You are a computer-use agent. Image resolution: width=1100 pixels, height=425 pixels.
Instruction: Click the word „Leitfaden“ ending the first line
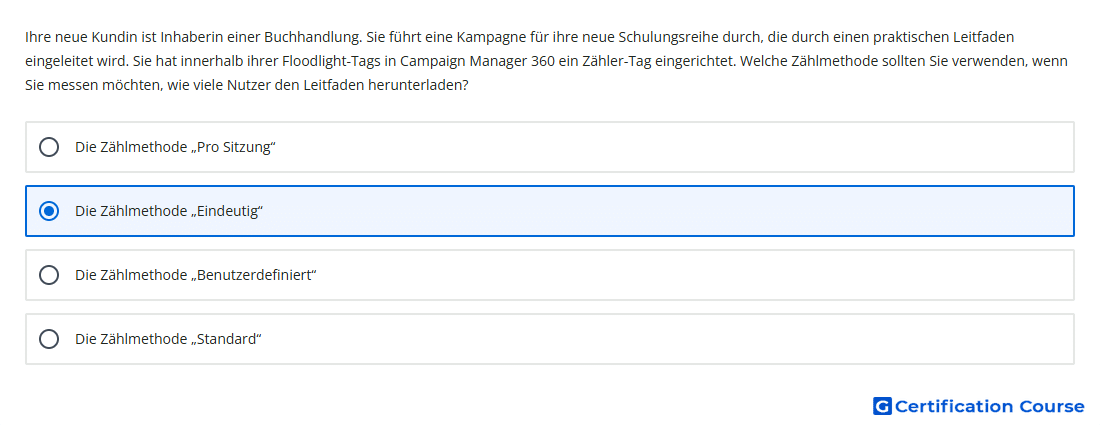click(x=986, y=36)
